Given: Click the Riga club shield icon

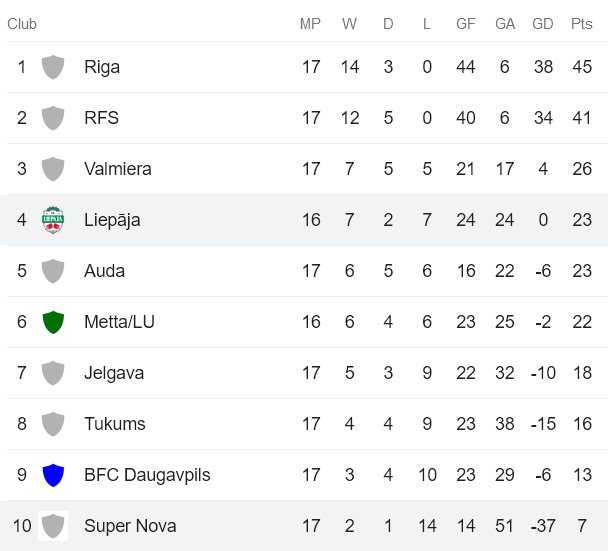Looking at the screenshot, I should coord(53,67).
